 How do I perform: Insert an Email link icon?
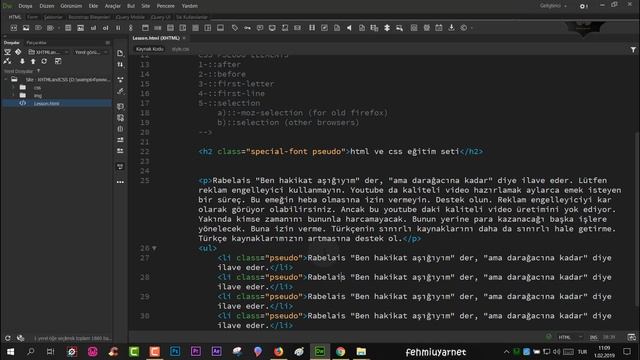pyautogui.click(x=297, y=28)
